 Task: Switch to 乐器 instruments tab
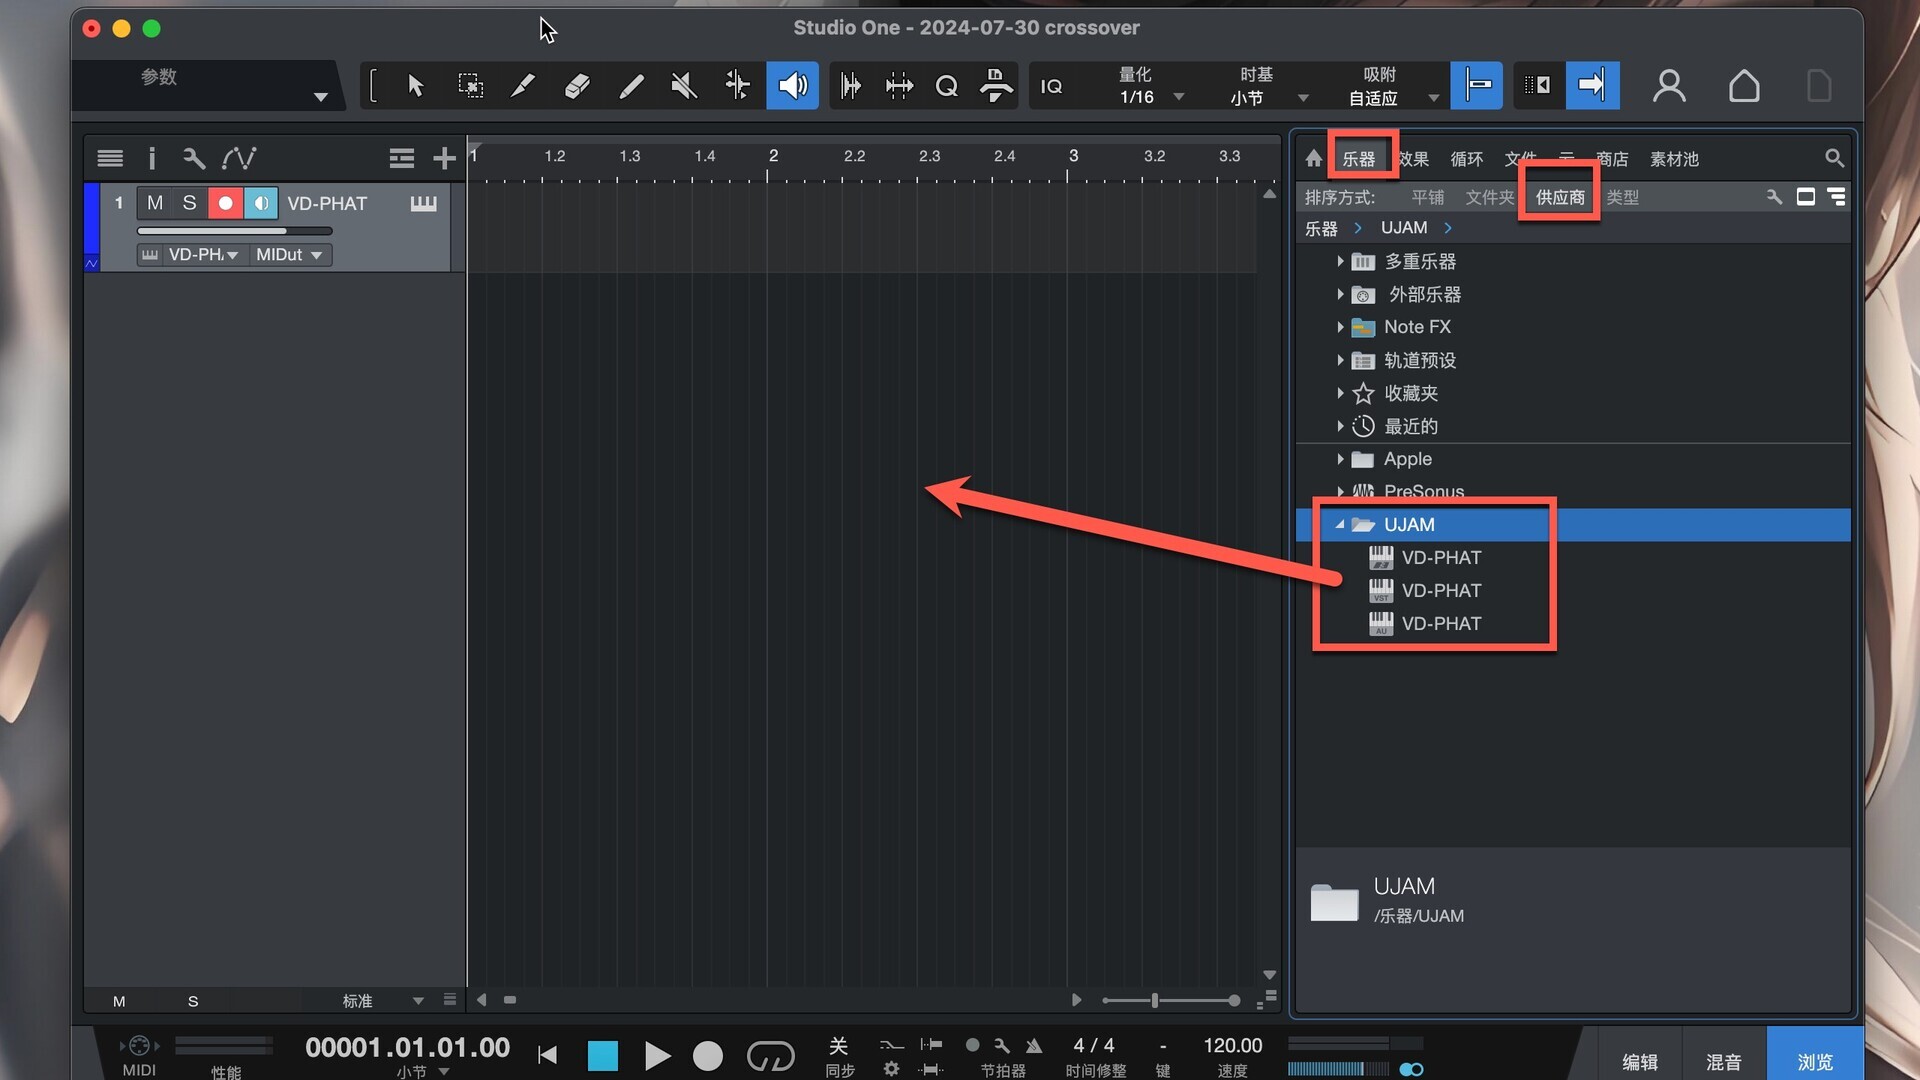[x=1358, y=158]
